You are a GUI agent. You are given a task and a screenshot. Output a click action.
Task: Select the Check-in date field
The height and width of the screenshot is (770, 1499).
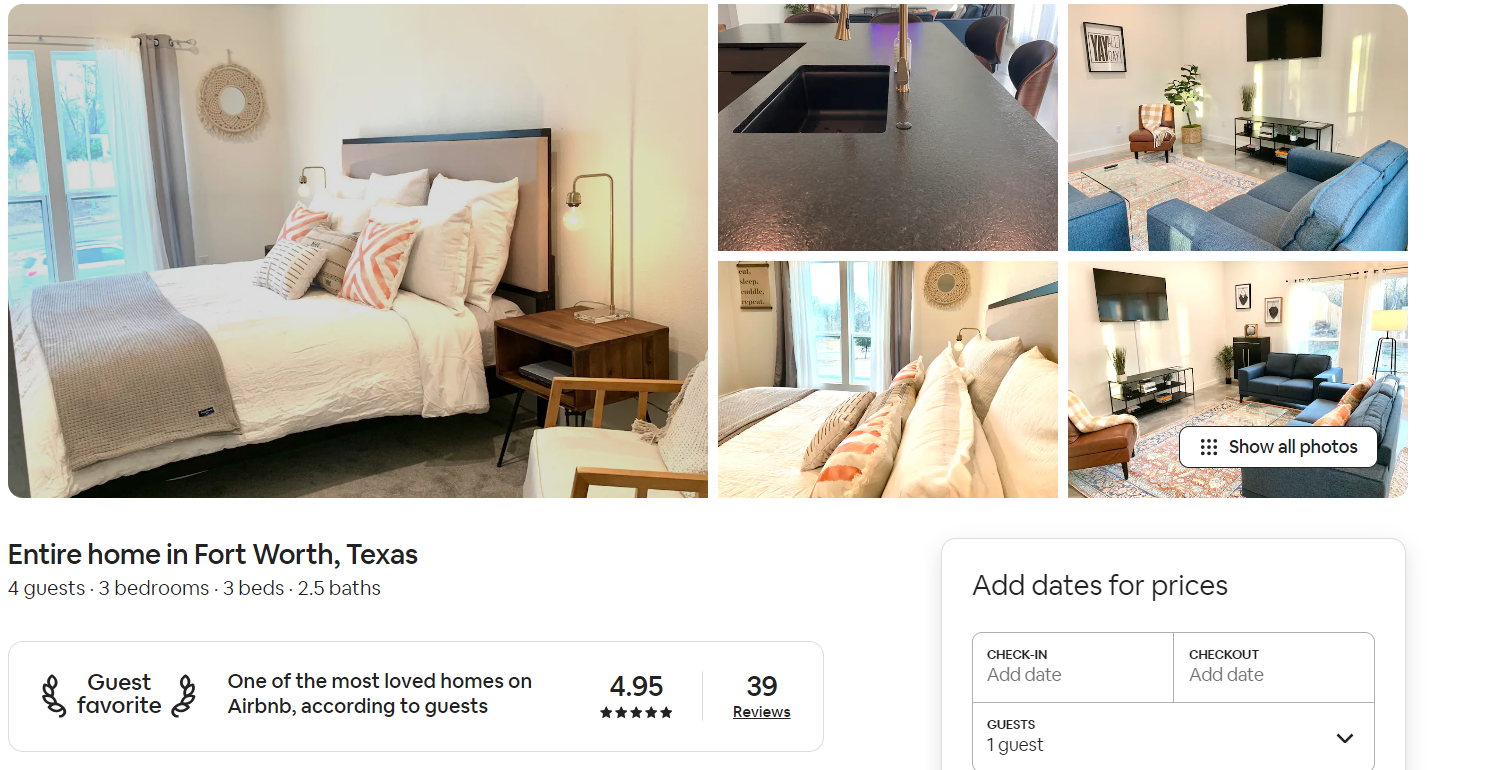[1073, 667]
